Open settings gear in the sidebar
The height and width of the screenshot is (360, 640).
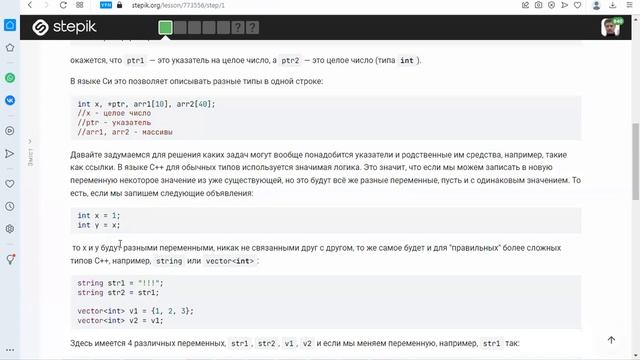[x=10, y=229]
